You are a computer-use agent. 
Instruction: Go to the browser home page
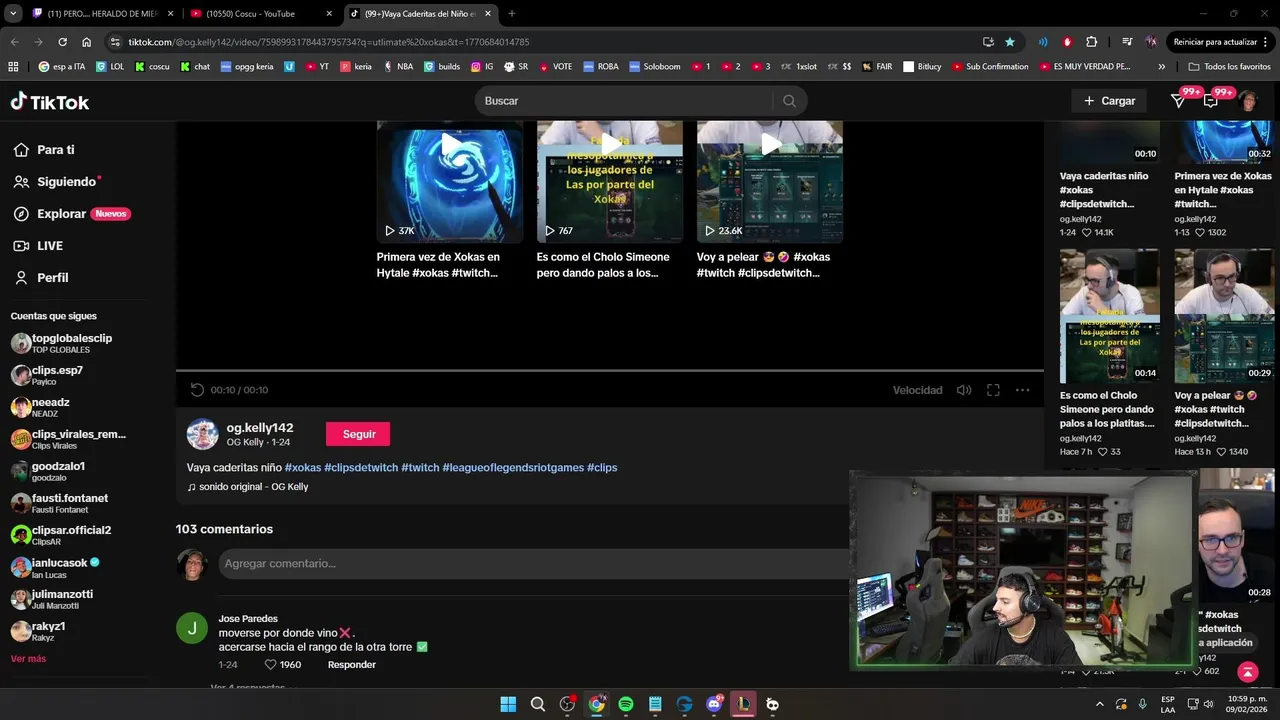coord(87,42)
